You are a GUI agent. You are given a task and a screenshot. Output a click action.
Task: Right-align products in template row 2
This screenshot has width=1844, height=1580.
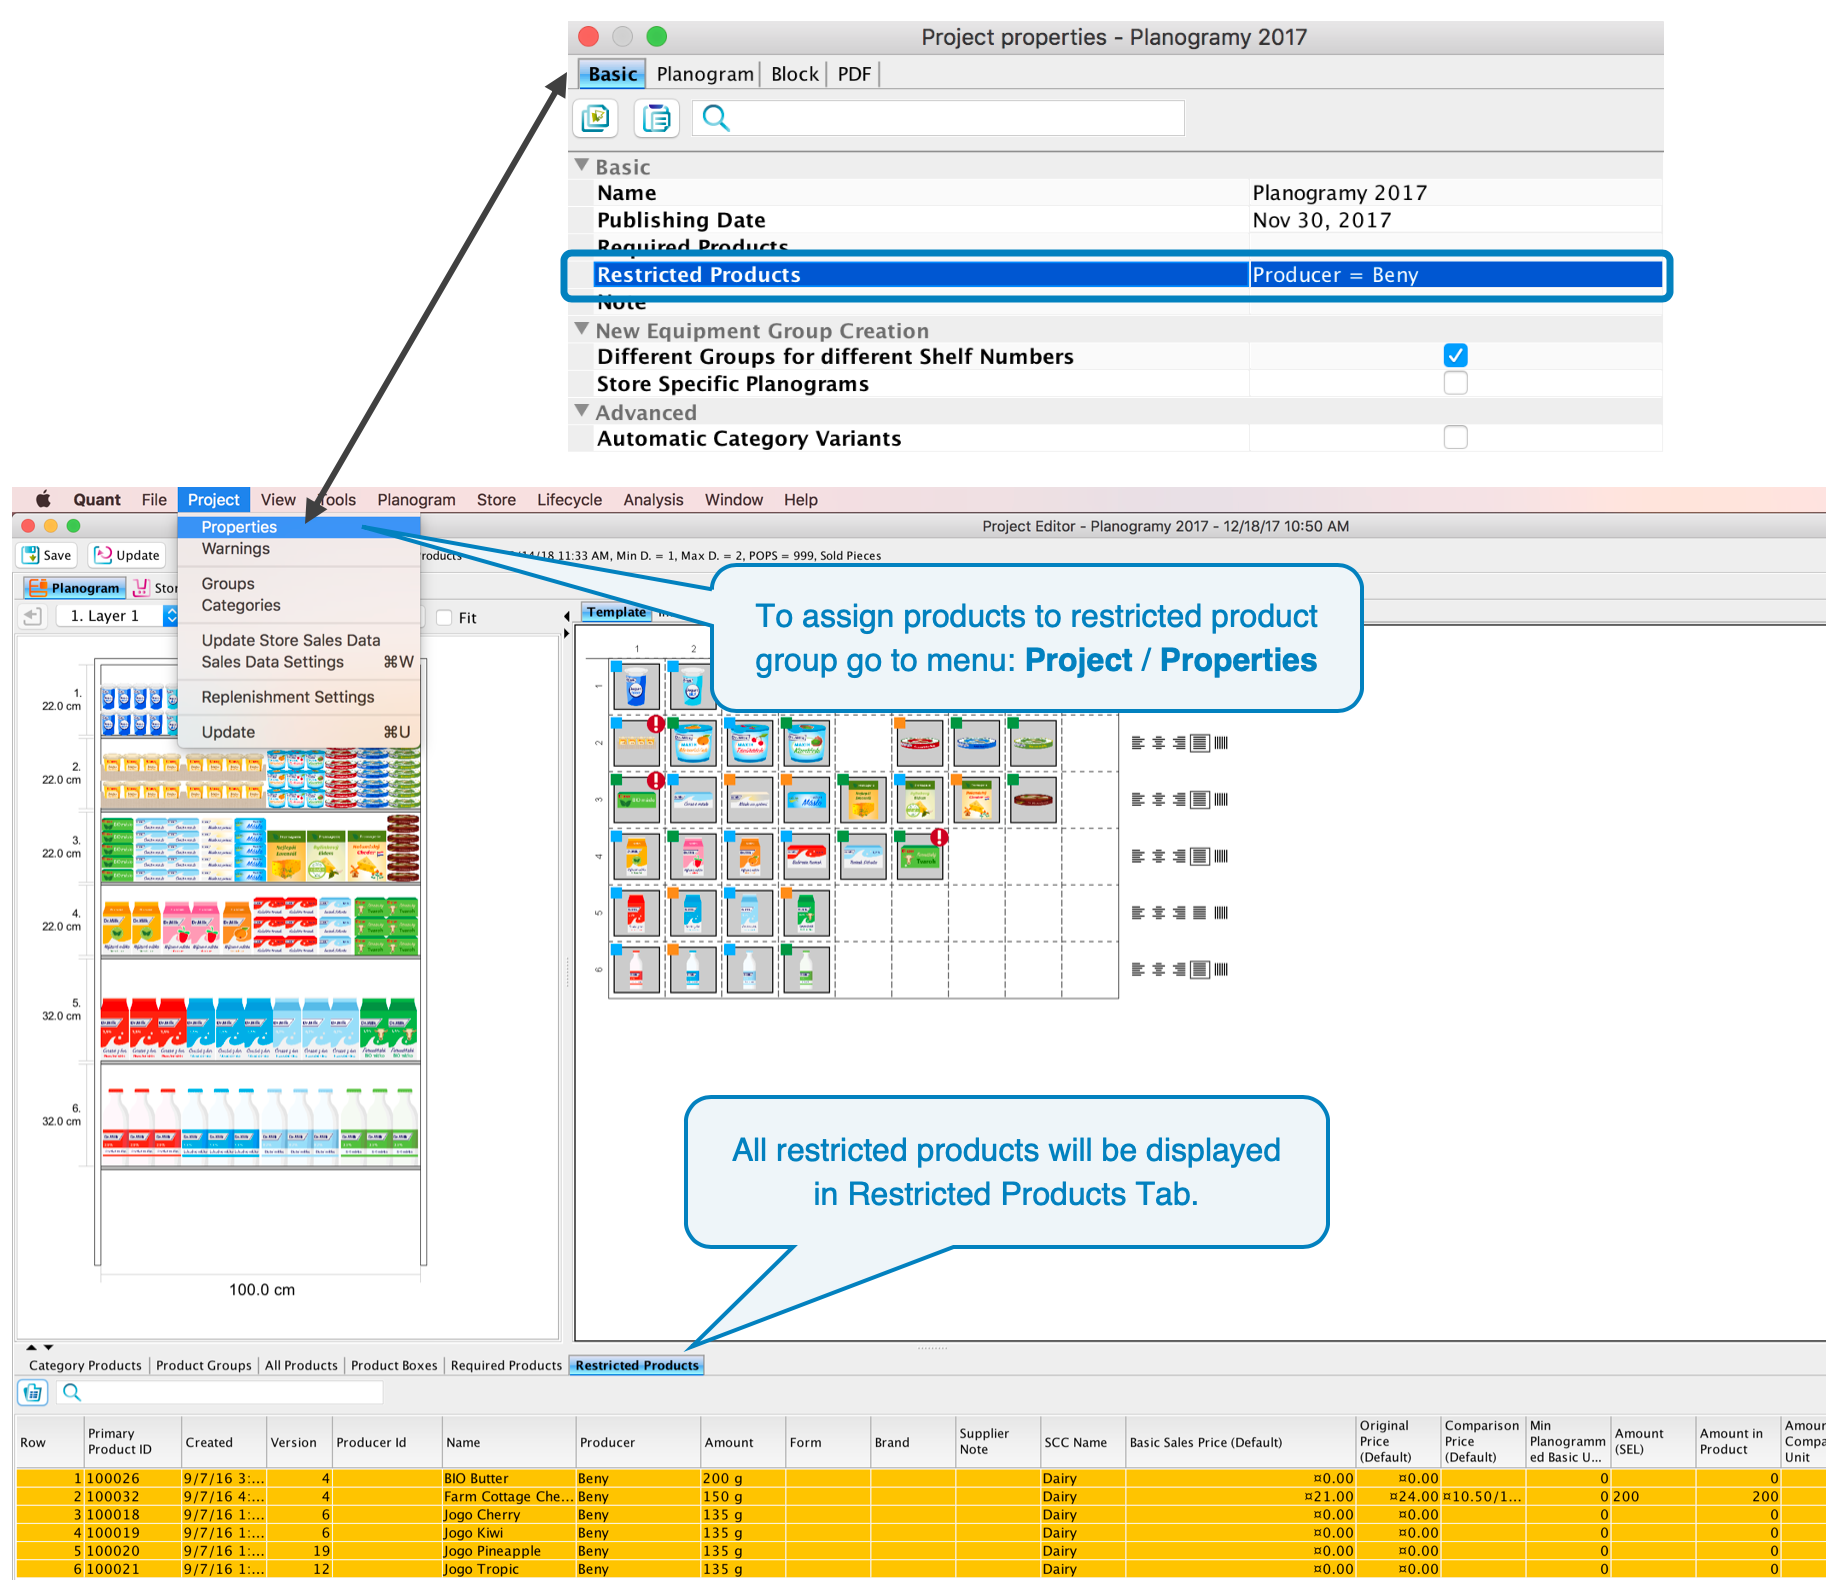[x=1179, y=743]
